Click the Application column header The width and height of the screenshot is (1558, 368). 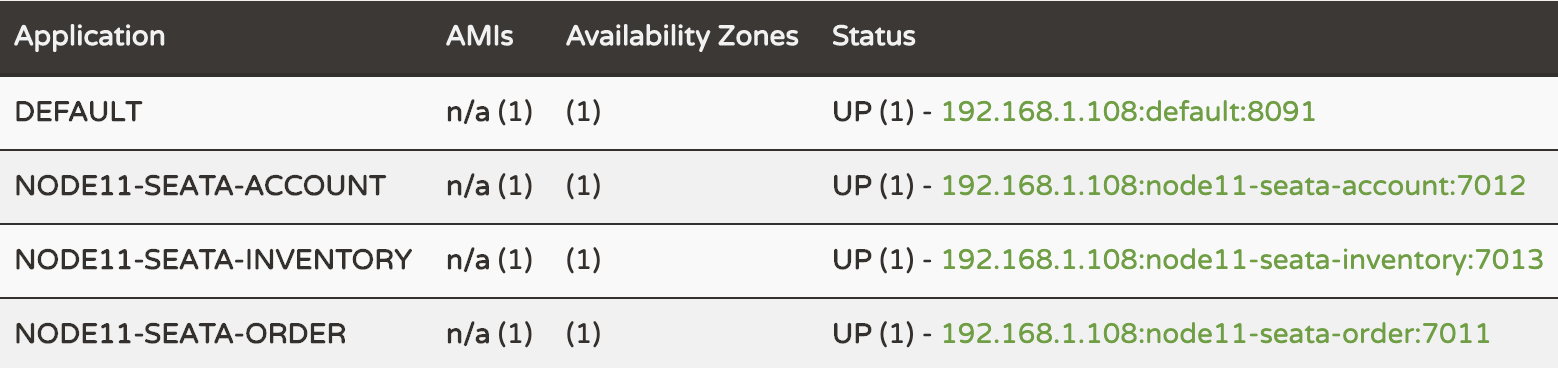[x=89, y=37]
